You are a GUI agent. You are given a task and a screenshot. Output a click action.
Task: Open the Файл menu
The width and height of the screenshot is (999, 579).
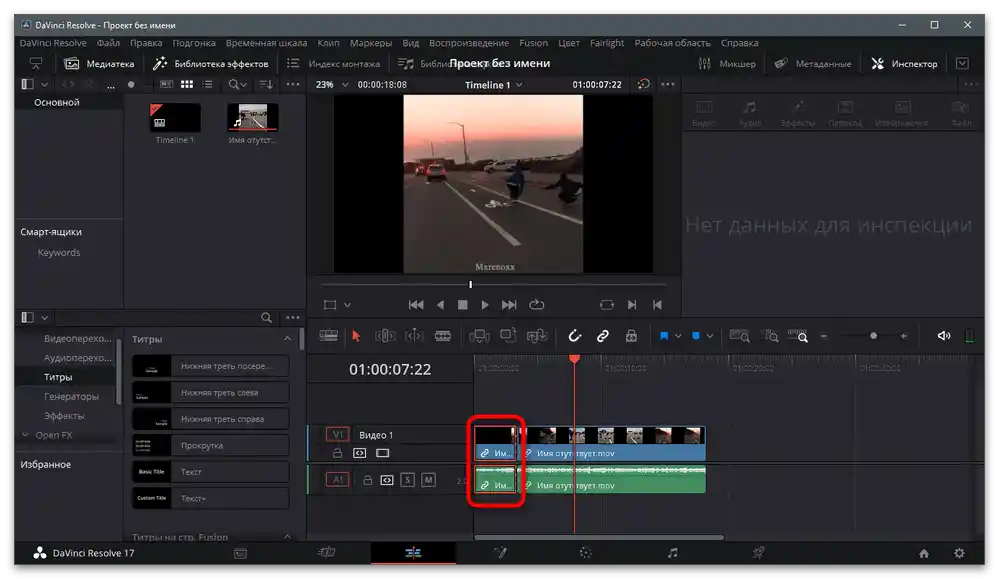[108, 43]
